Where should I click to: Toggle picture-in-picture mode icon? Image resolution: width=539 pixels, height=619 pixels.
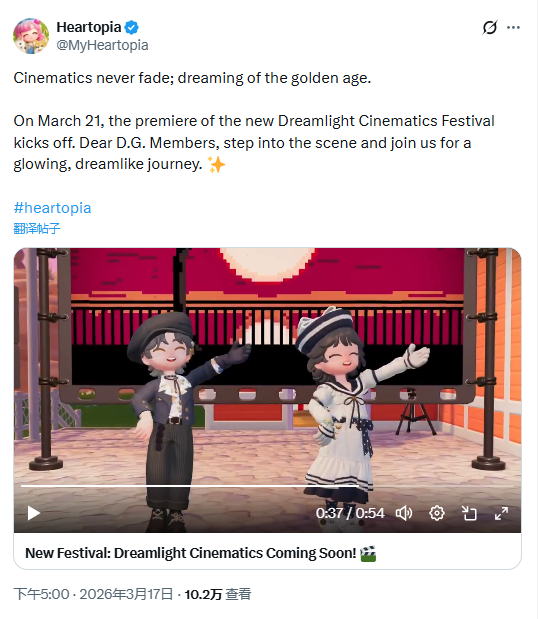pos(469,513)
